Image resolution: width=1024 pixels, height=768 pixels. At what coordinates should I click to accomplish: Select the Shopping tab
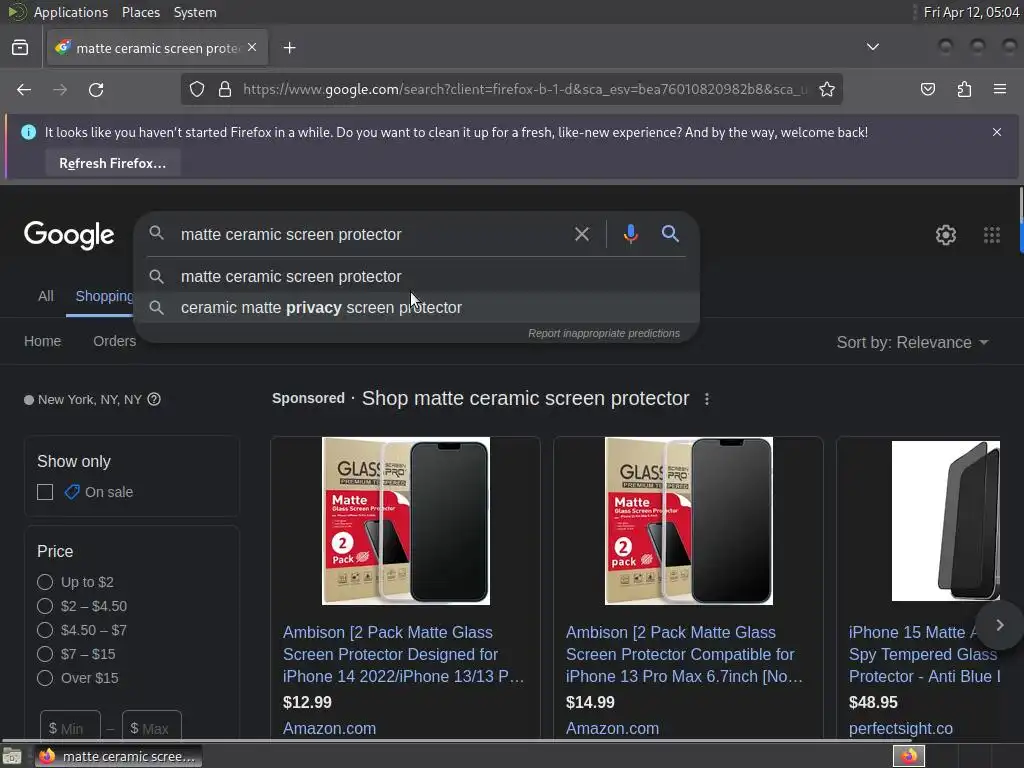104,296
